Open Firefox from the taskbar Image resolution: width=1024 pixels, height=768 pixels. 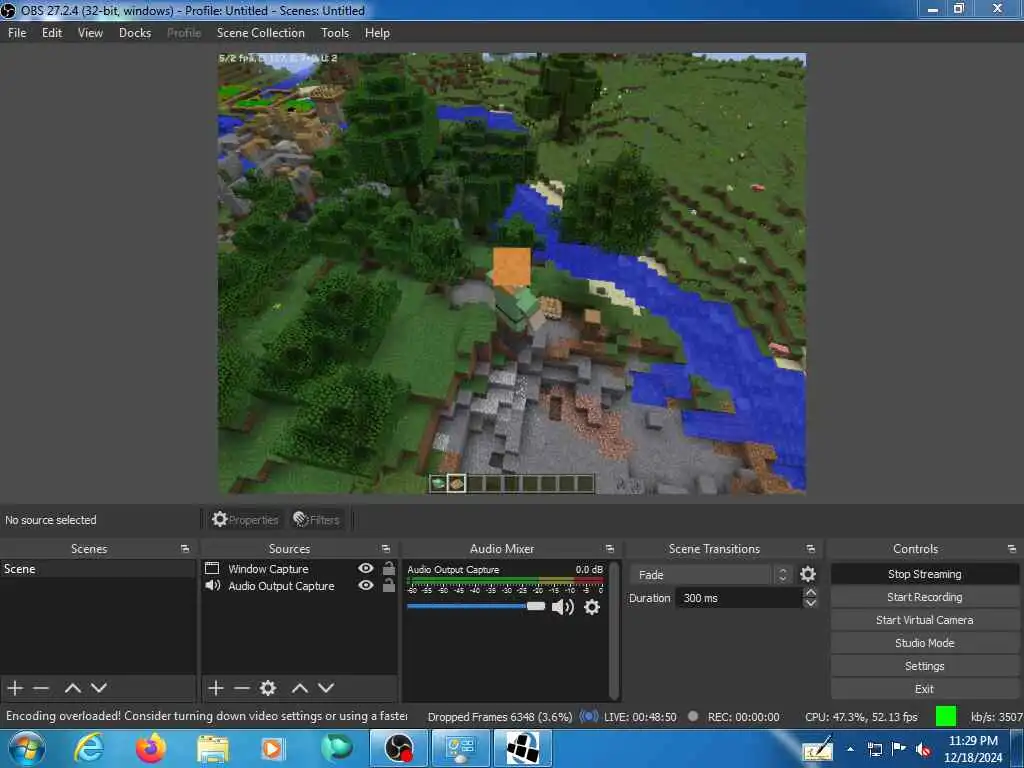pos(151,748)
